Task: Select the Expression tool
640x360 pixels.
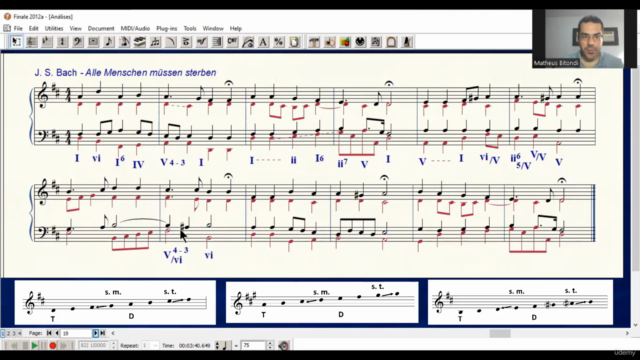Action: point(202,42)
